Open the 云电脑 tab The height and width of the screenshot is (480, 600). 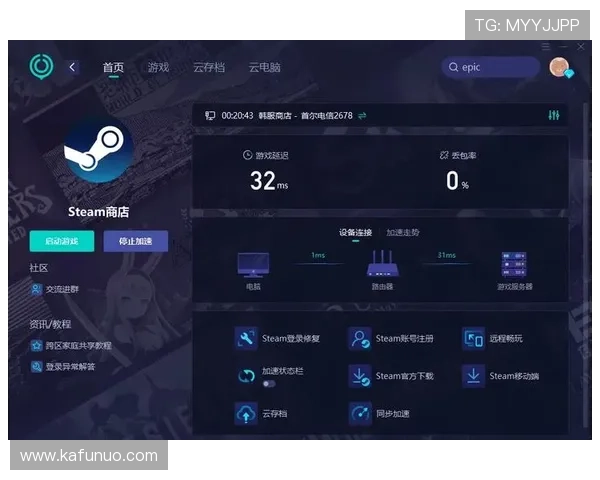point(264,67)
